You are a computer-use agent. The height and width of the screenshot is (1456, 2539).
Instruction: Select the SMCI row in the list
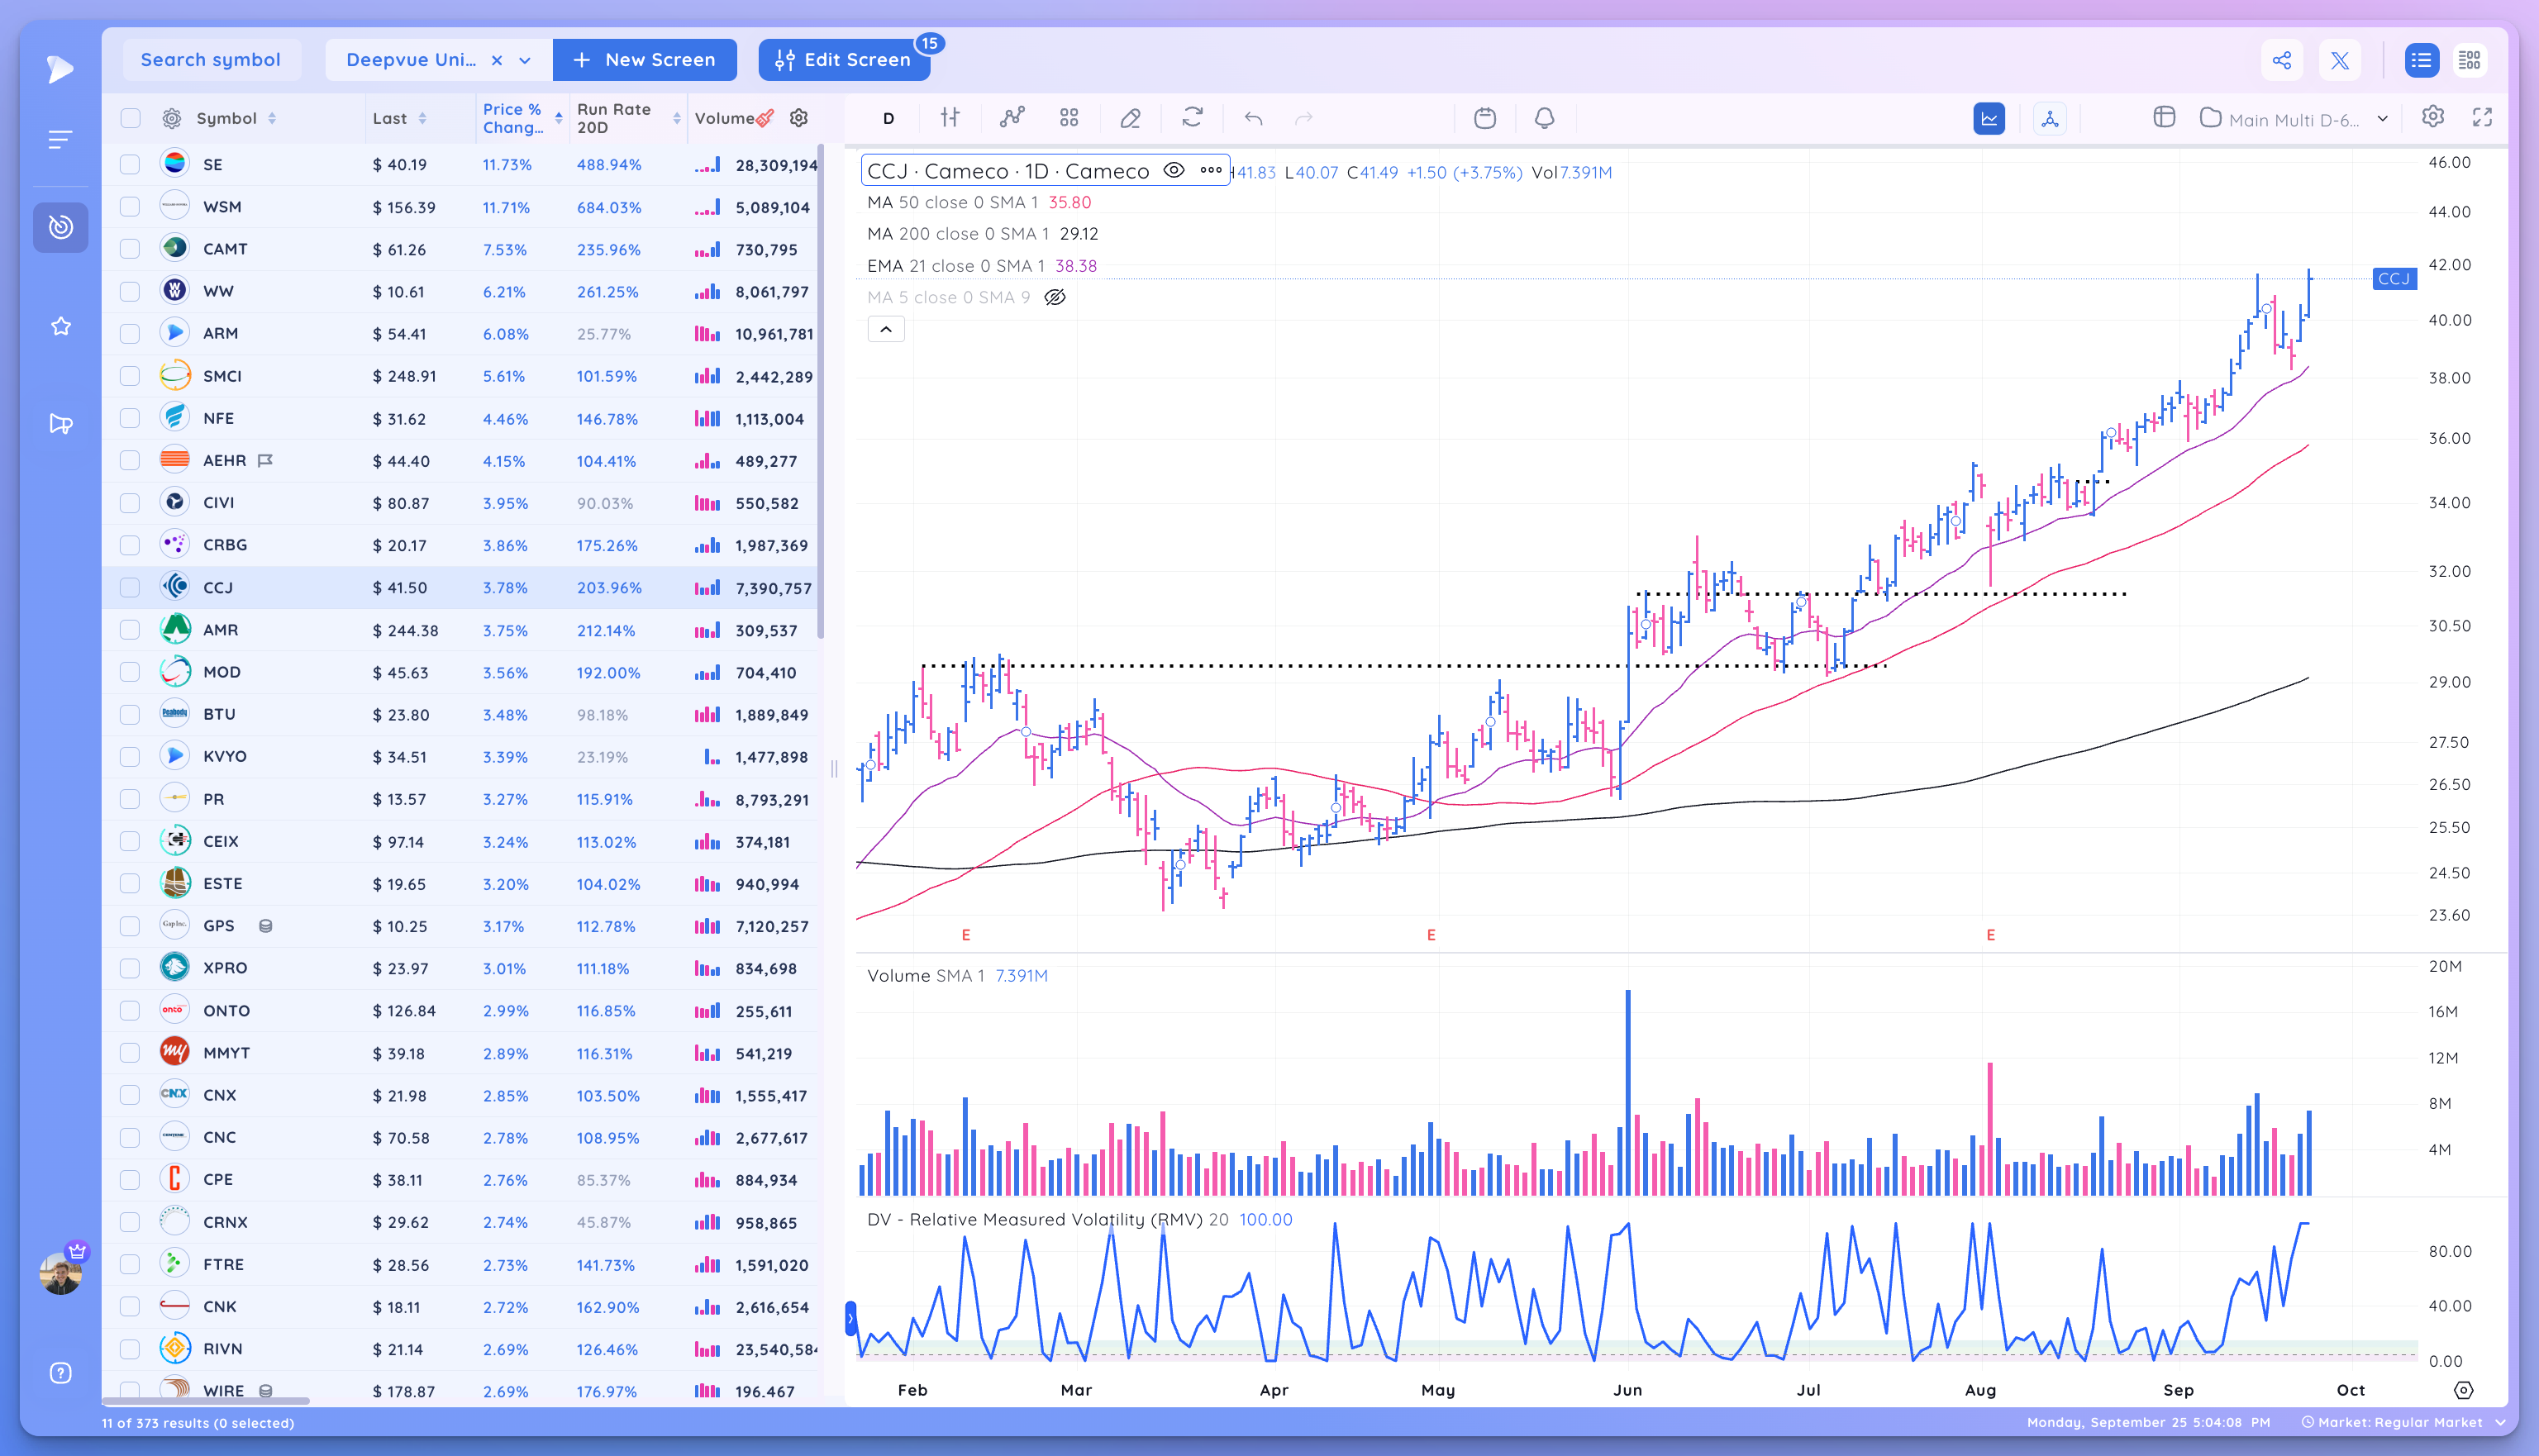460,376
